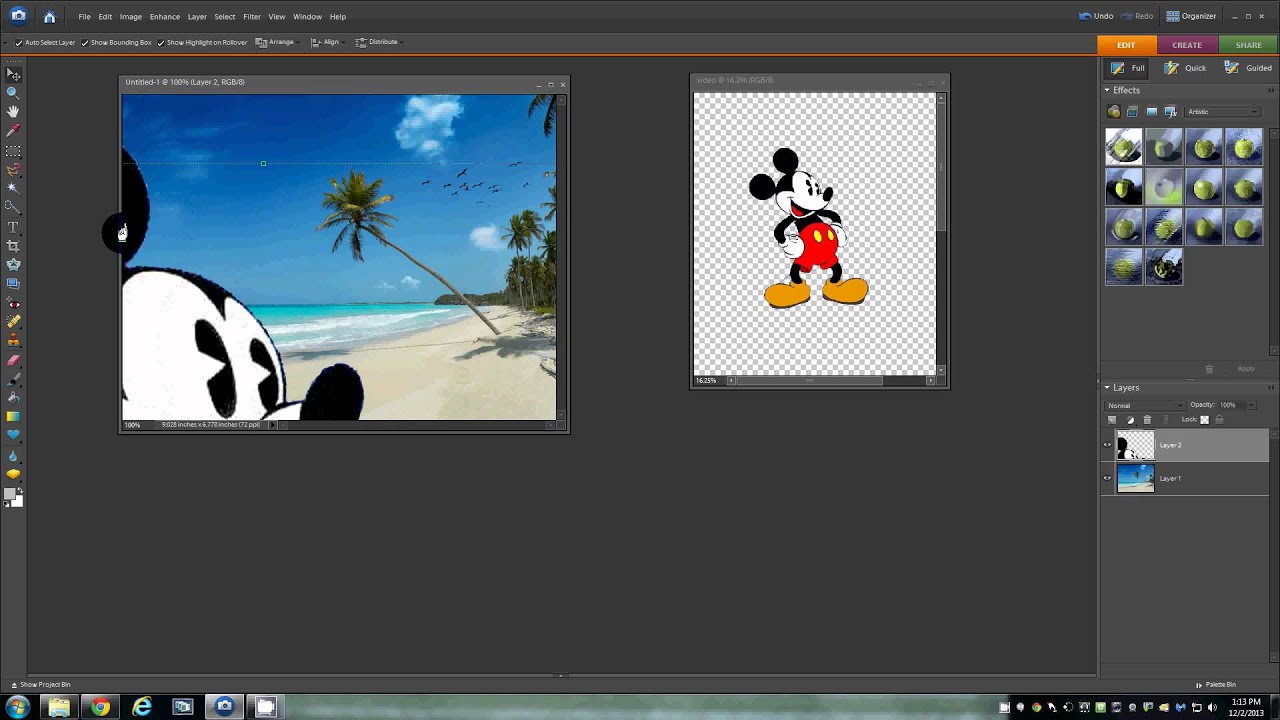Expand Show Project Bin
Image resolution: width=1280 pixels, height=720 pixels.
click(41, 685)
